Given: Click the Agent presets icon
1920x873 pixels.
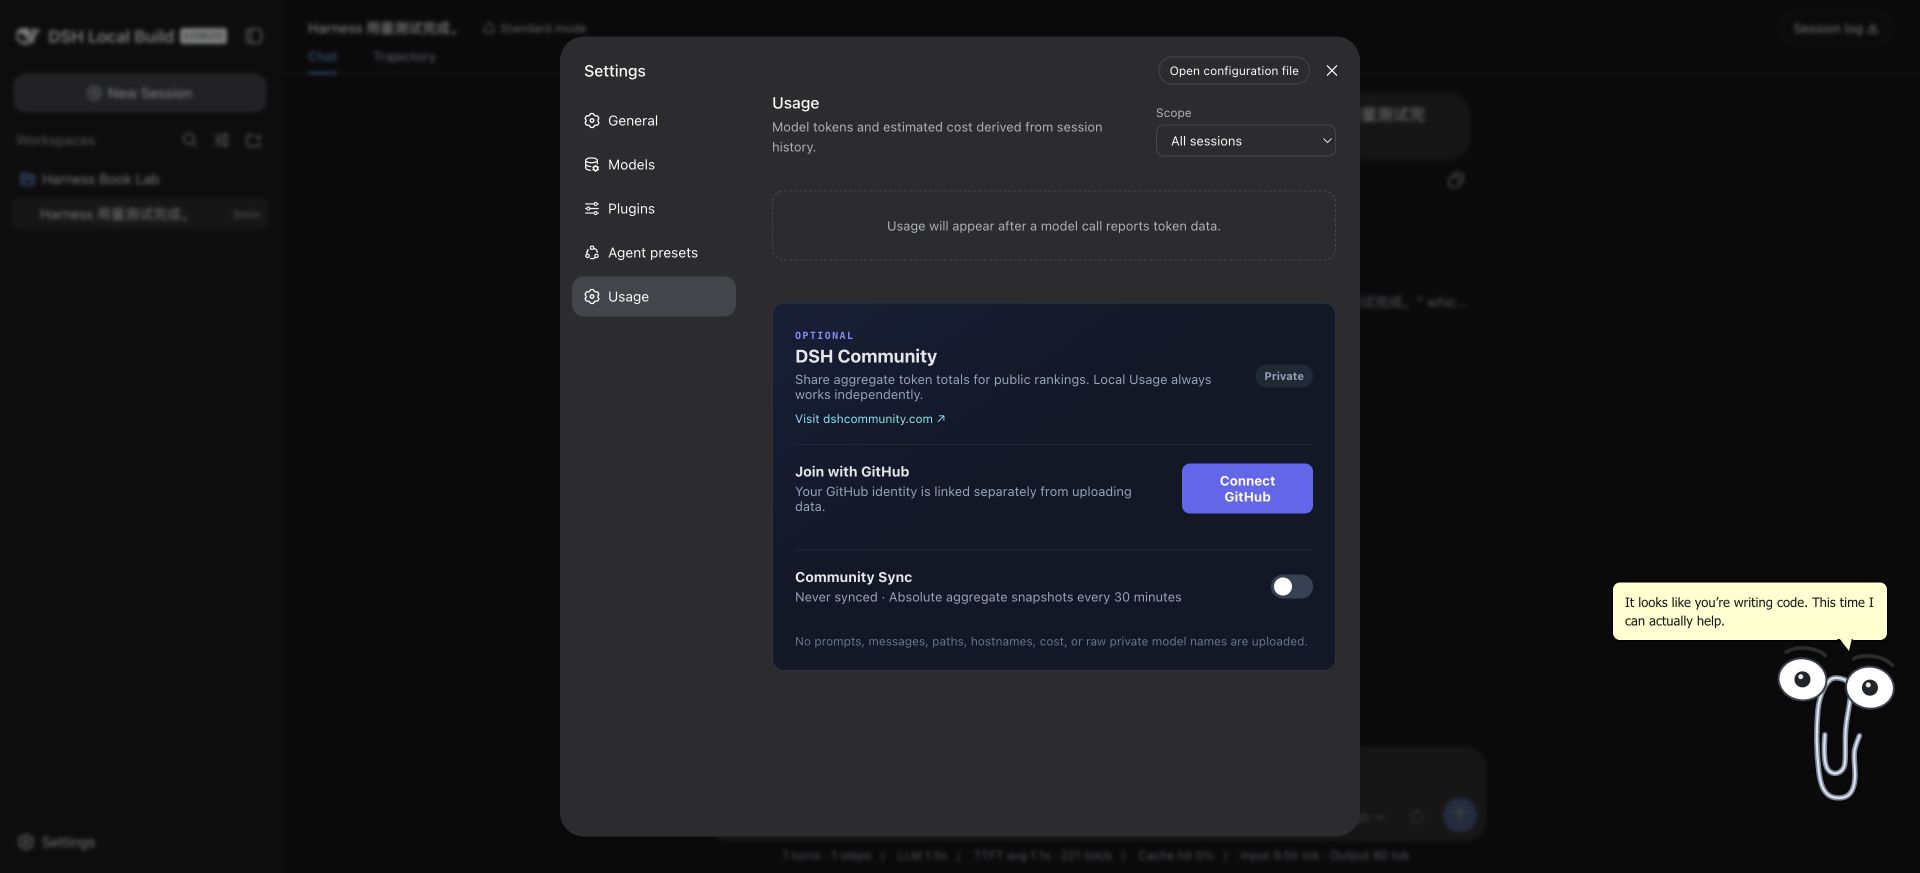Looking at the screenshot, I should (592, 253).
